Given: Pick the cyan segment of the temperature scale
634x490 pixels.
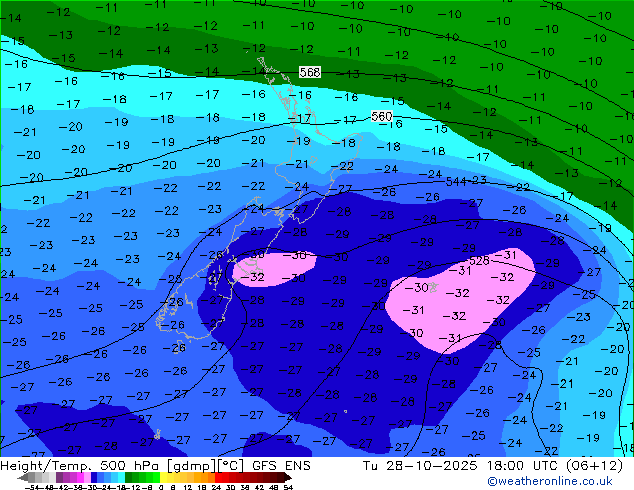Looking at the screenshot, I should click(x=121, y=477).
